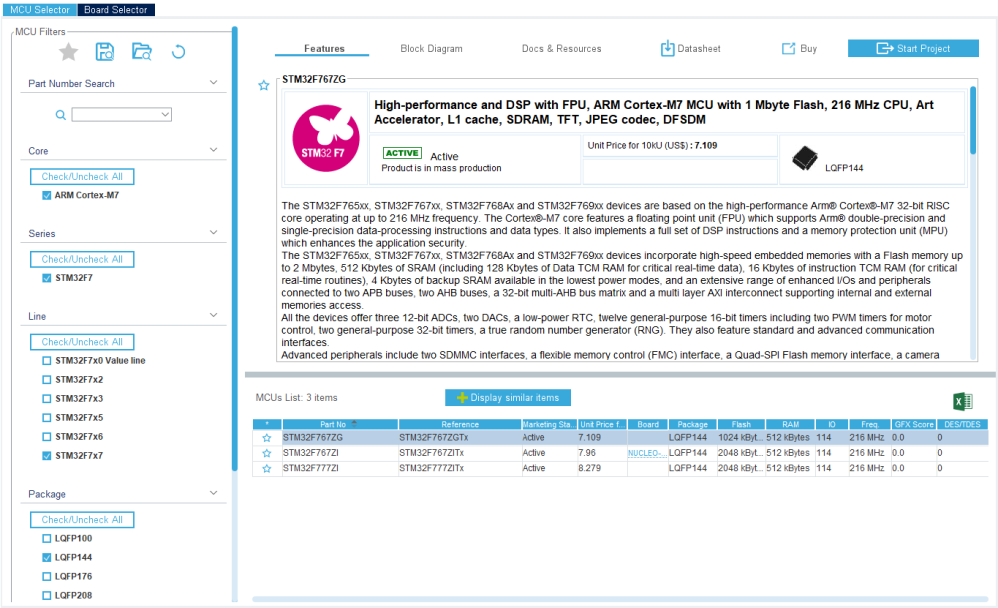Click the MCU Filters panel vertical scrollbar
This screenshot has height=608, width=998.
(234, 248)
